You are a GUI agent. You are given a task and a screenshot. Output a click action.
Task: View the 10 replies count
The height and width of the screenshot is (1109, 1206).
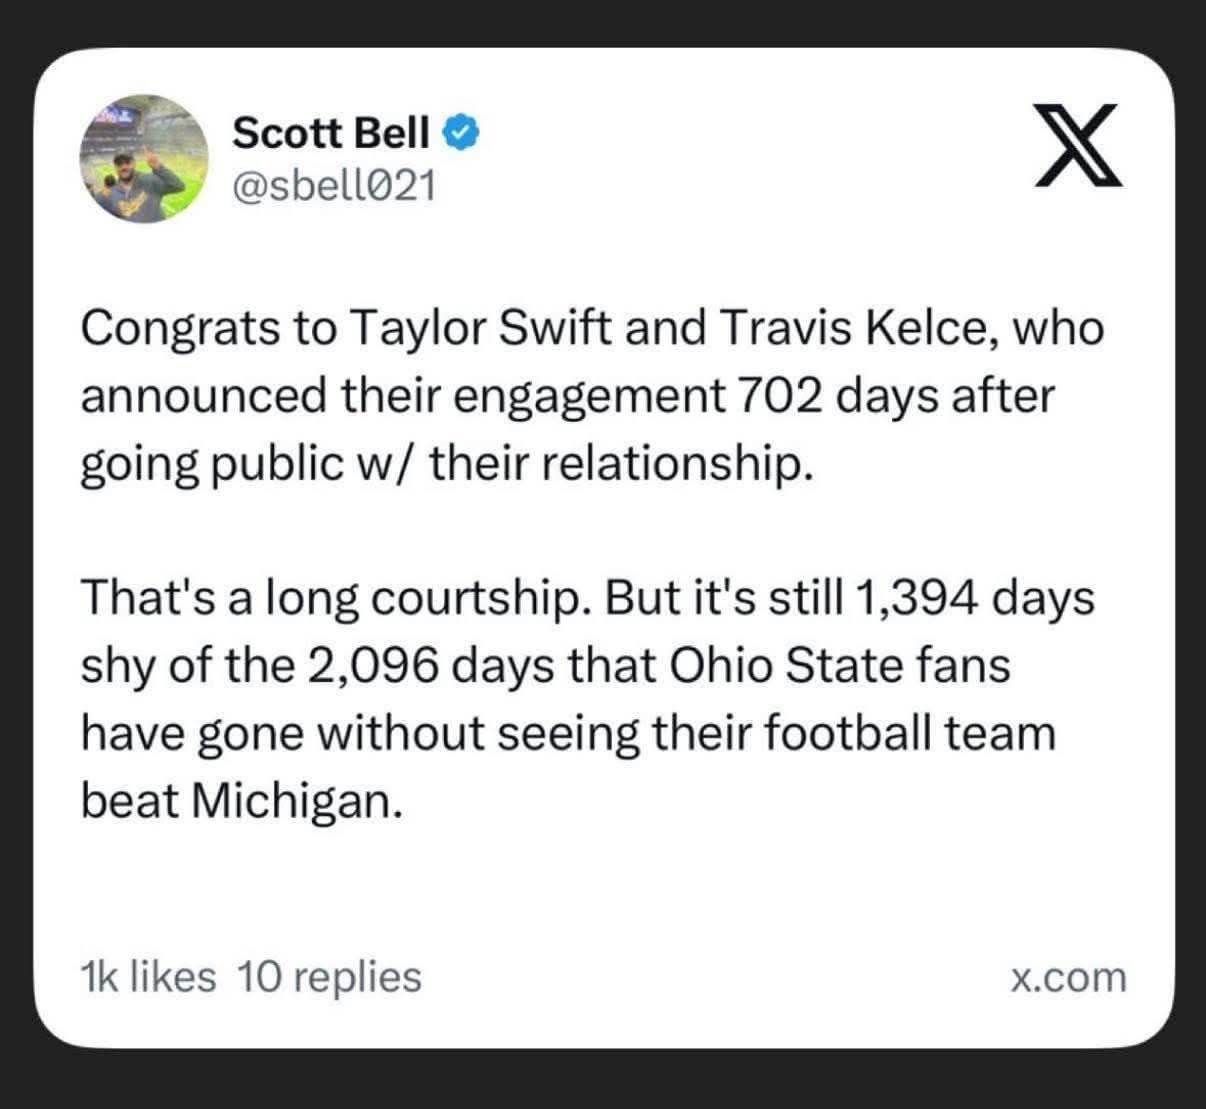point(329,977)
